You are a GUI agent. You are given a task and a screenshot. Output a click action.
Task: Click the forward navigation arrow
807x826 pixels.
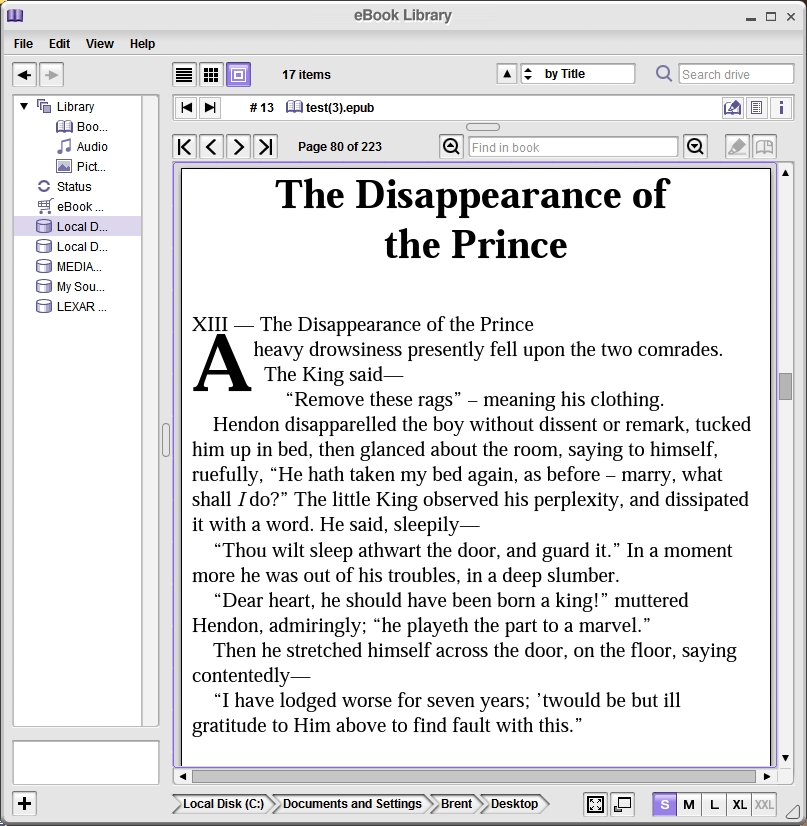click(51, 75)
